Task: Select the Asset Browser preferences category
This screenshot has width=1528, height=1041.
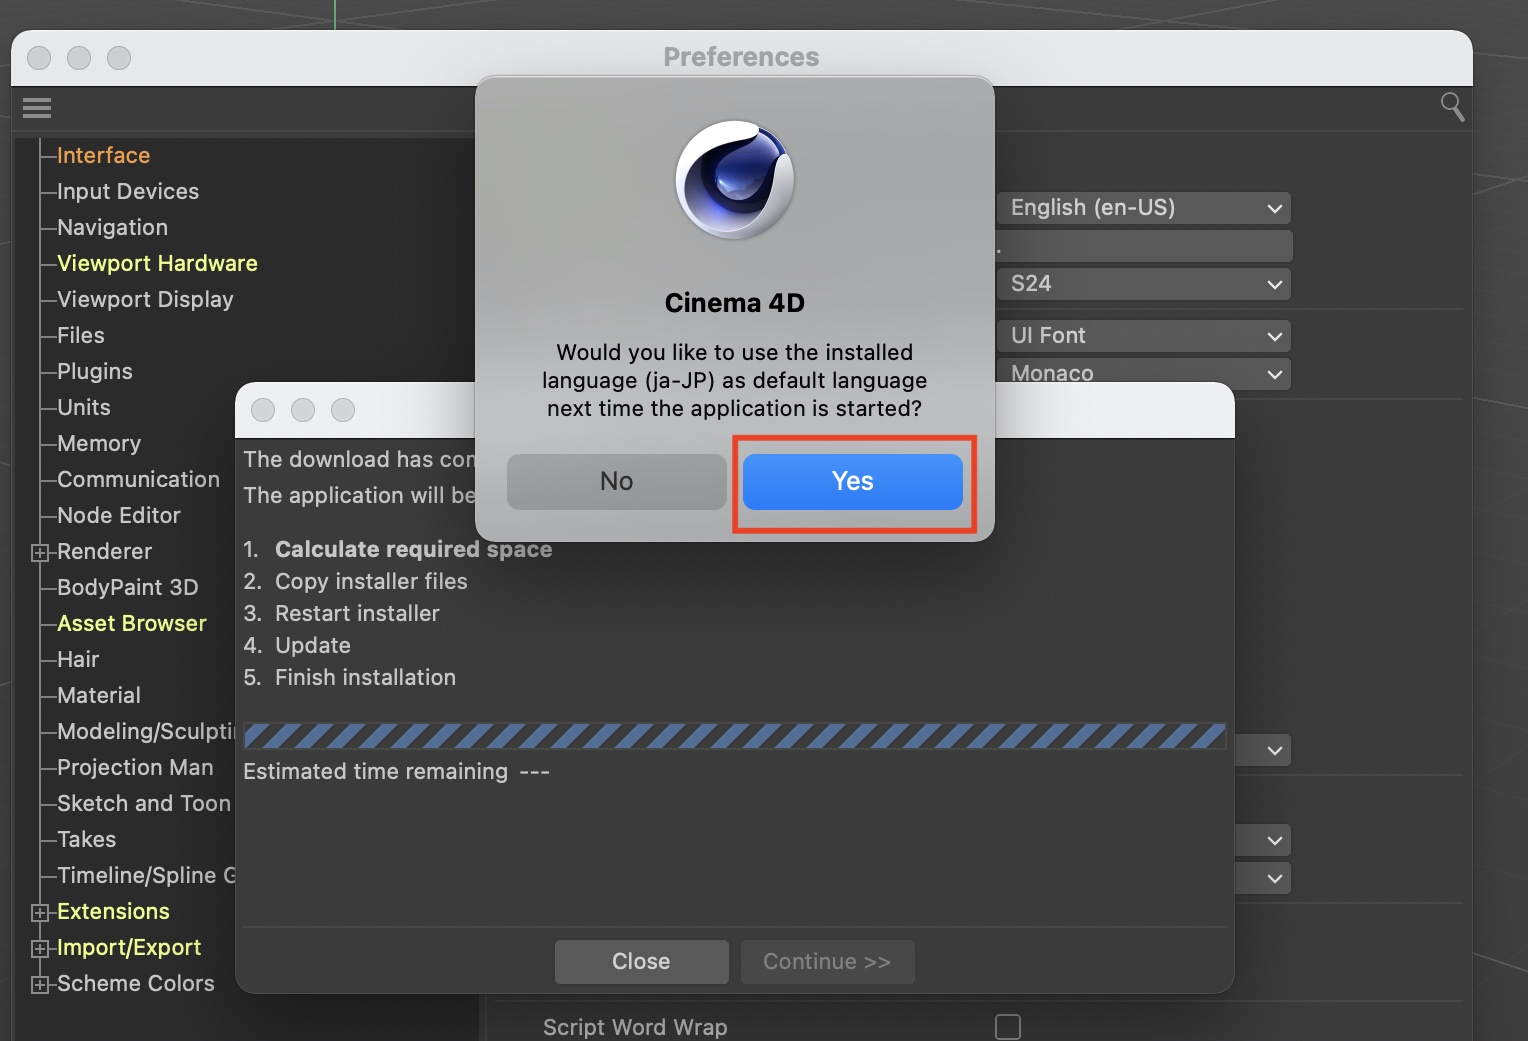Action: [131, 624]
